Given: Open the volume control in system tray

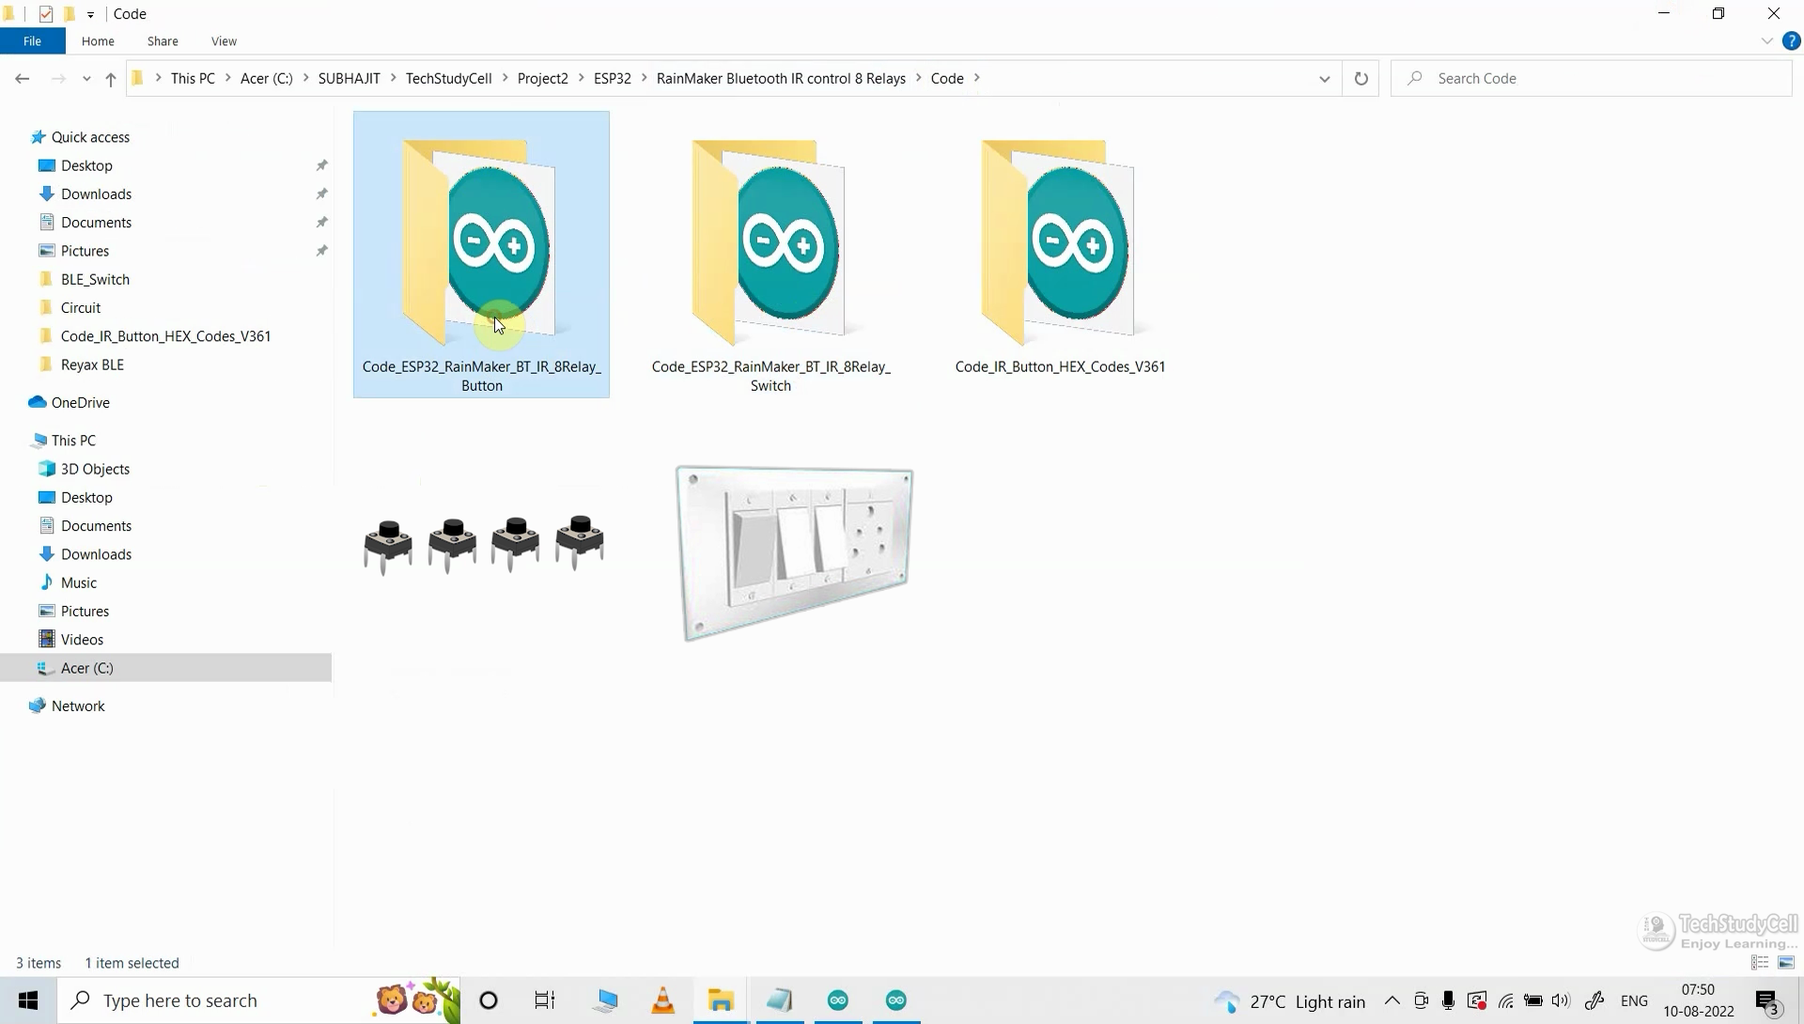Looking at the screenshot, I should tap(1560, 1000).
